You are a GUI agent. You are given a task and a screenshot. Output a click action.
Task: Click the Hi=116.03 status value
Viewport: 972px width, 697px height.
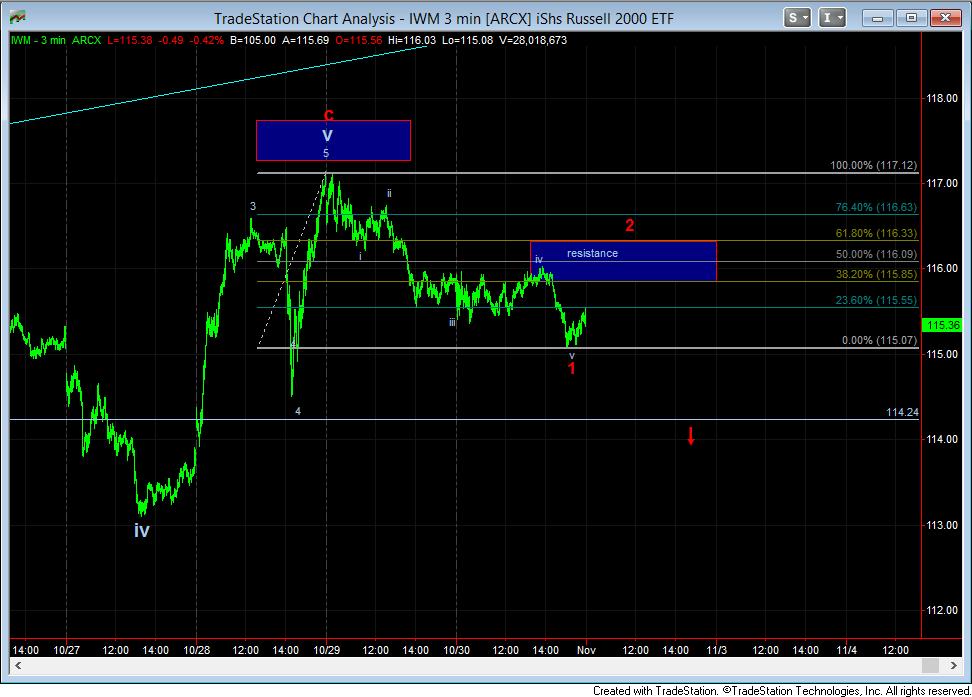point(412,40)
